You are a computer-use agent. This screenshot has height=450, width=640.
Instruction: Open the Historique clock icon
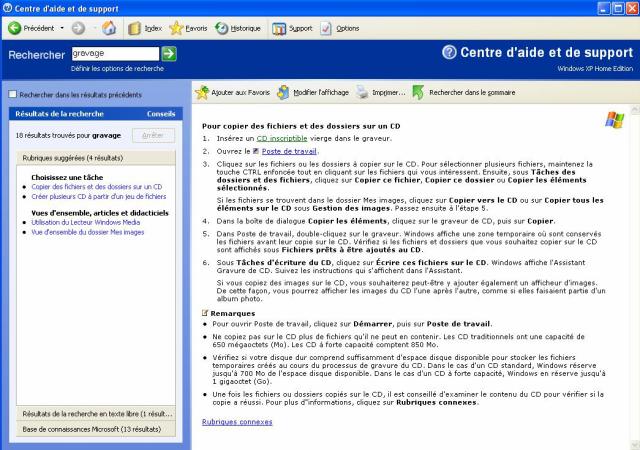[222, 28]
